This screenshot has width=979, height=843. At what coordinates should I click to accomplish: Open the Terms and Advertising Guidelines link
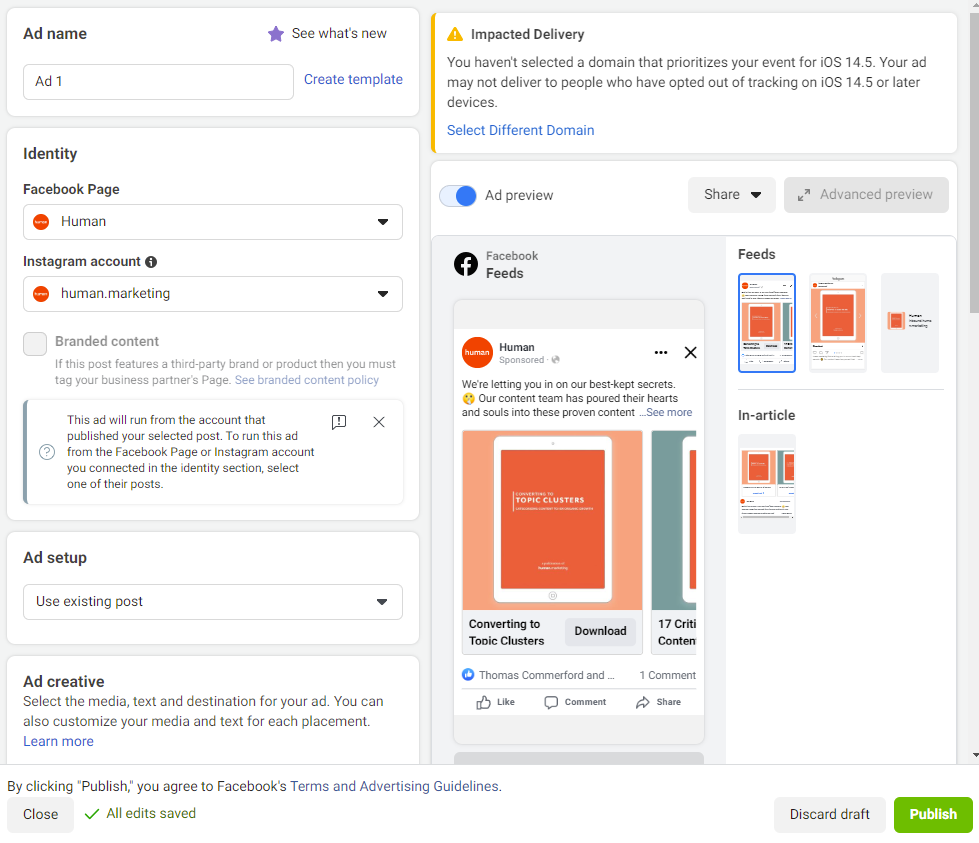tap(394, 786)
